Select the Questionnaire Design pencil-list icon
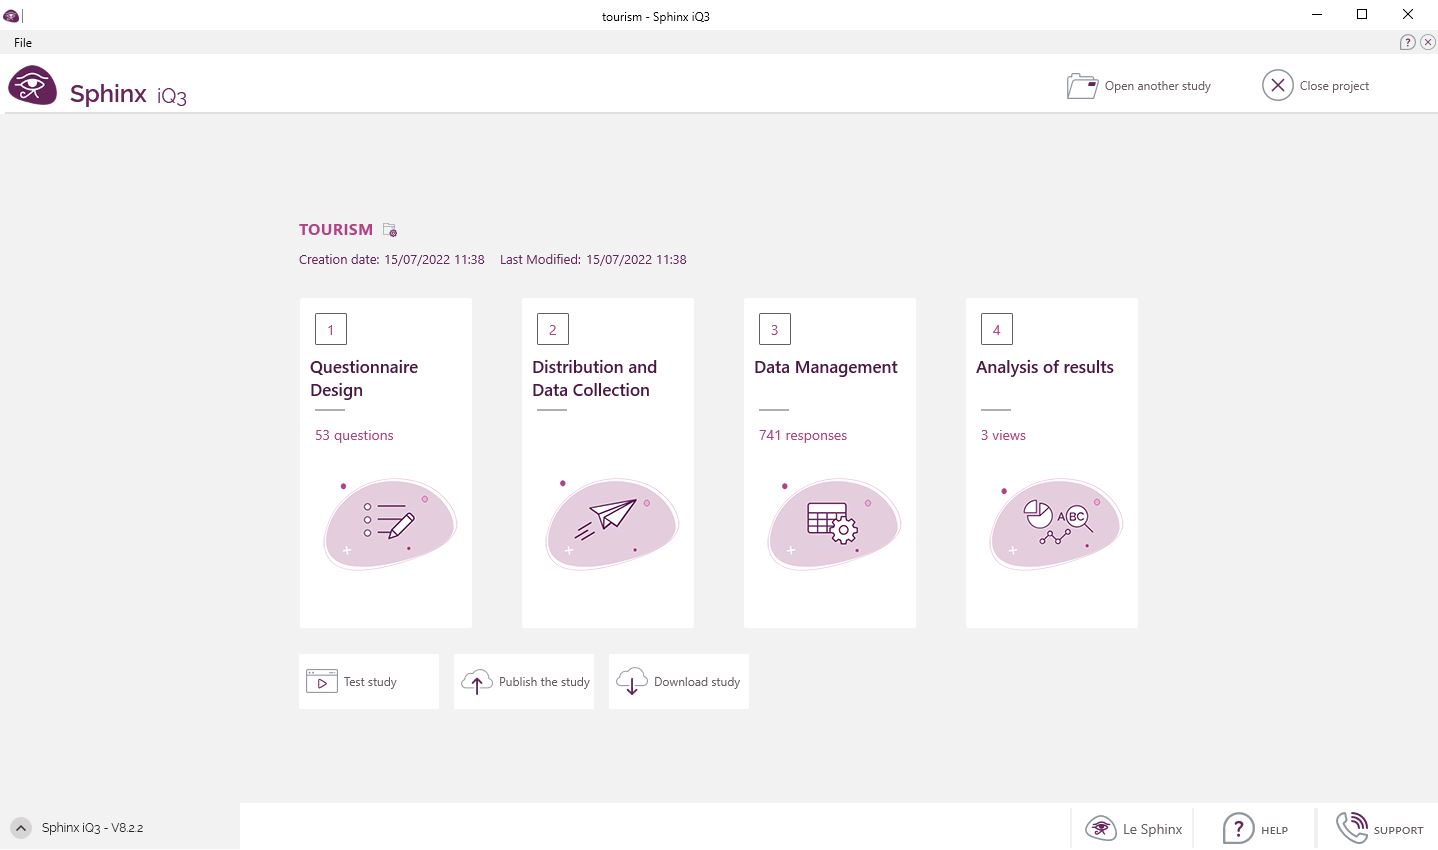The image size is (1438, 850). [389, 522]
